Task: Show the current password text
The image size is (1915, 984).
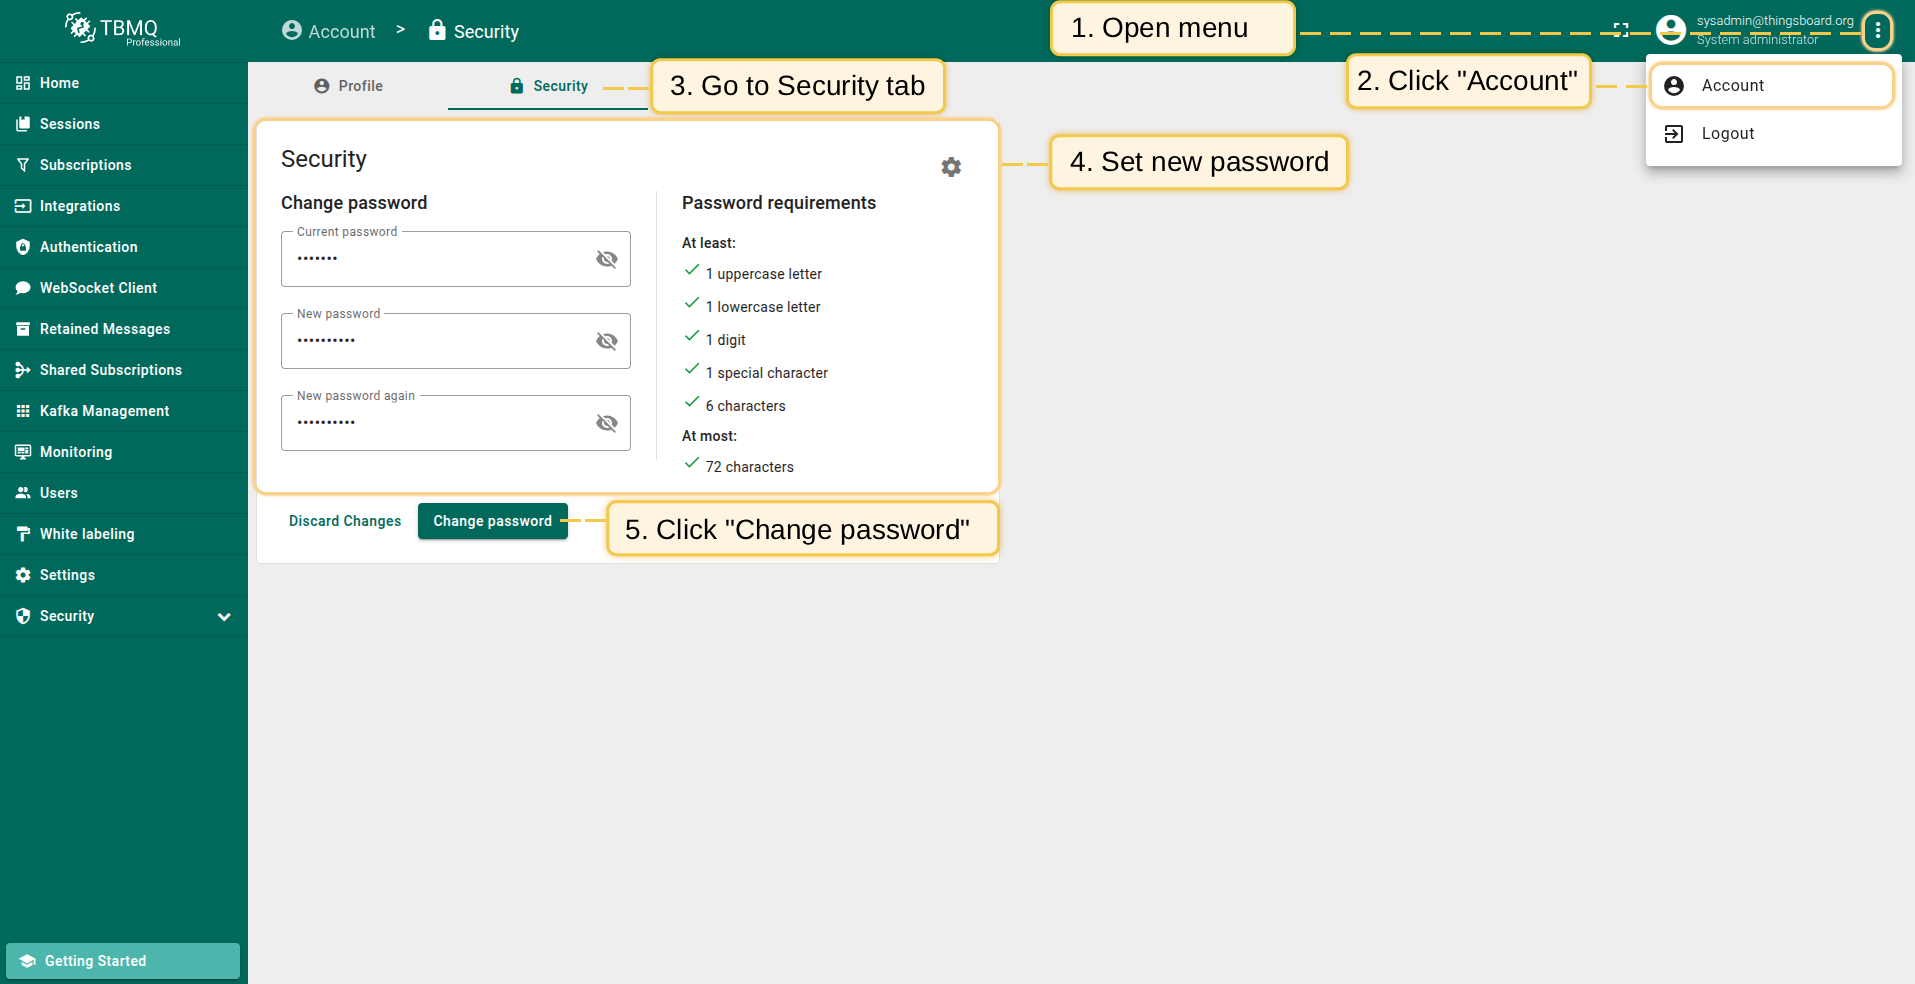Action: point(606,259)
